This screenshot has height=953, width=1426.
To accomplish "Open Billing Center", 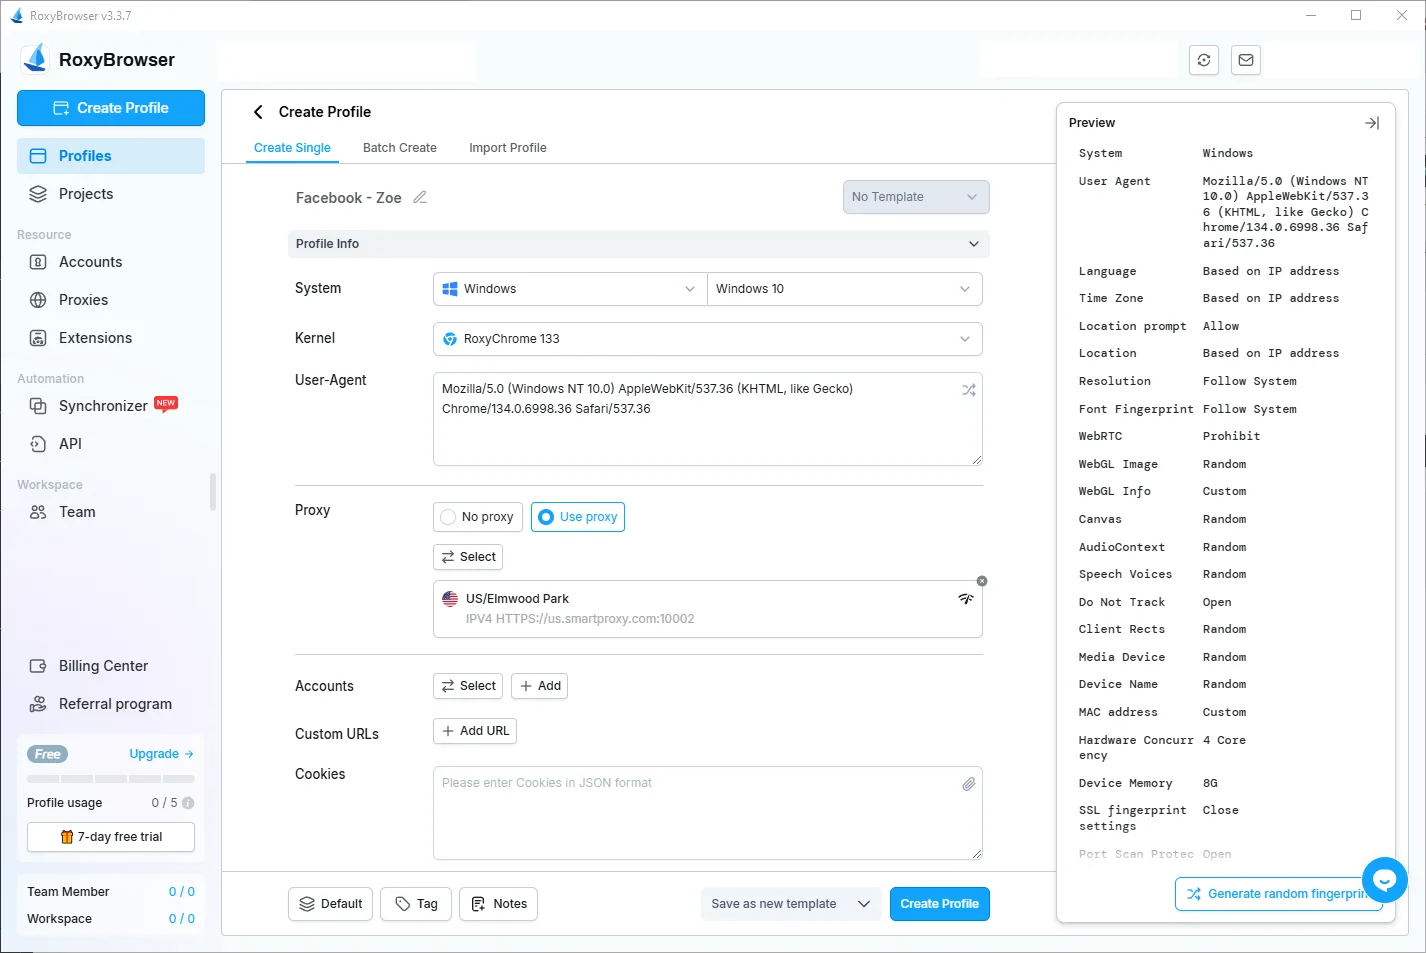I will [x=111, y=666].
